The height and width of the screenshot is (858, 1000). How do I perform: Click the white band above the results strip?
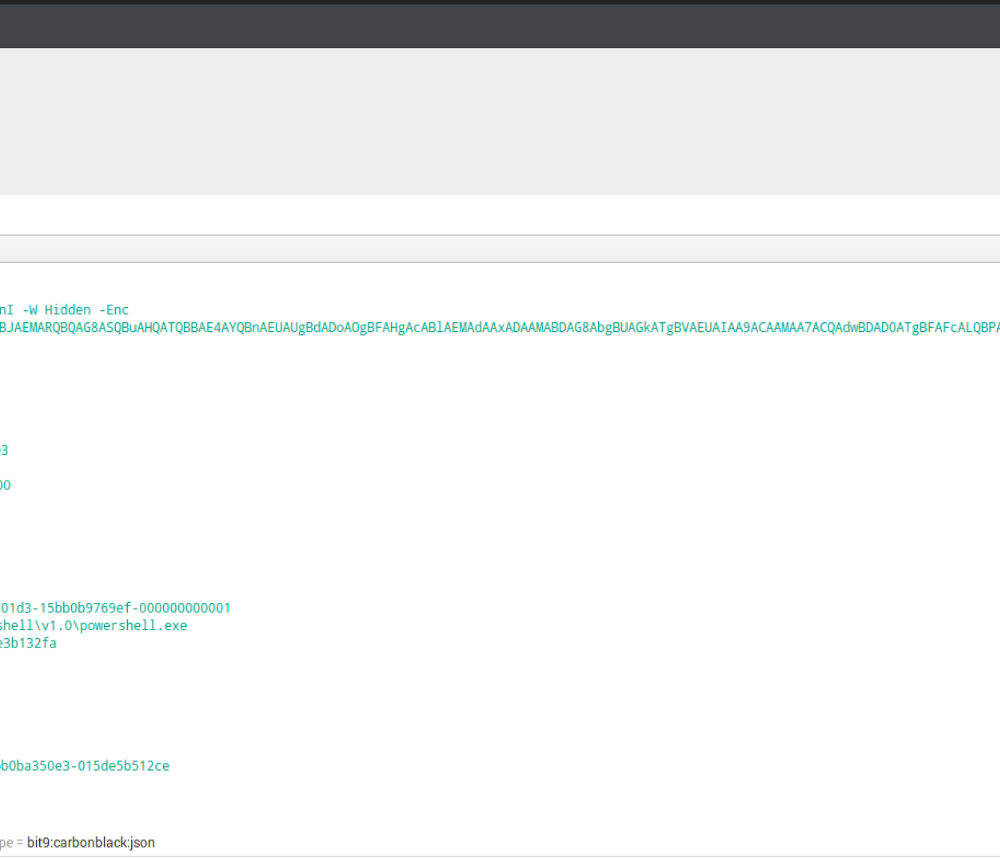(500, 214)
